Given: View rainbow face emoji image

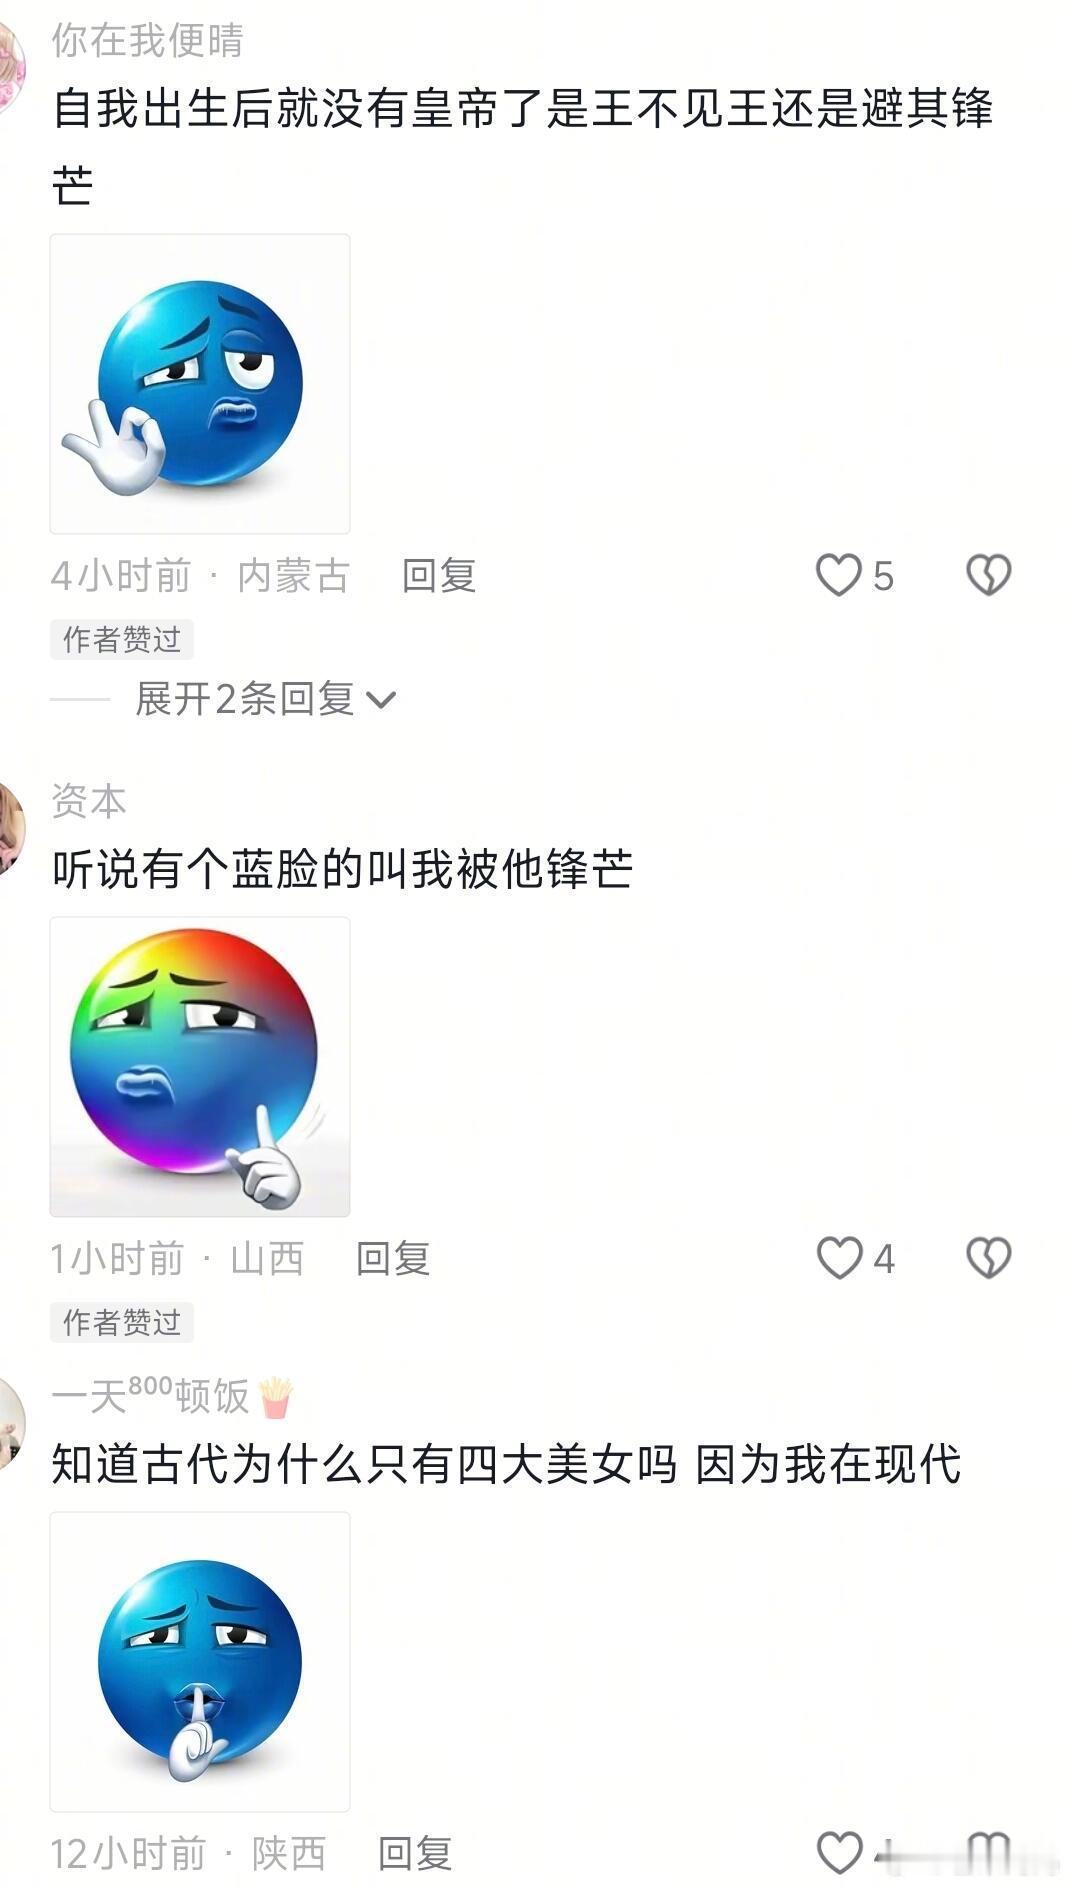Looking at the screenshot, I should pyautogui.click(x=200, y=1066).
